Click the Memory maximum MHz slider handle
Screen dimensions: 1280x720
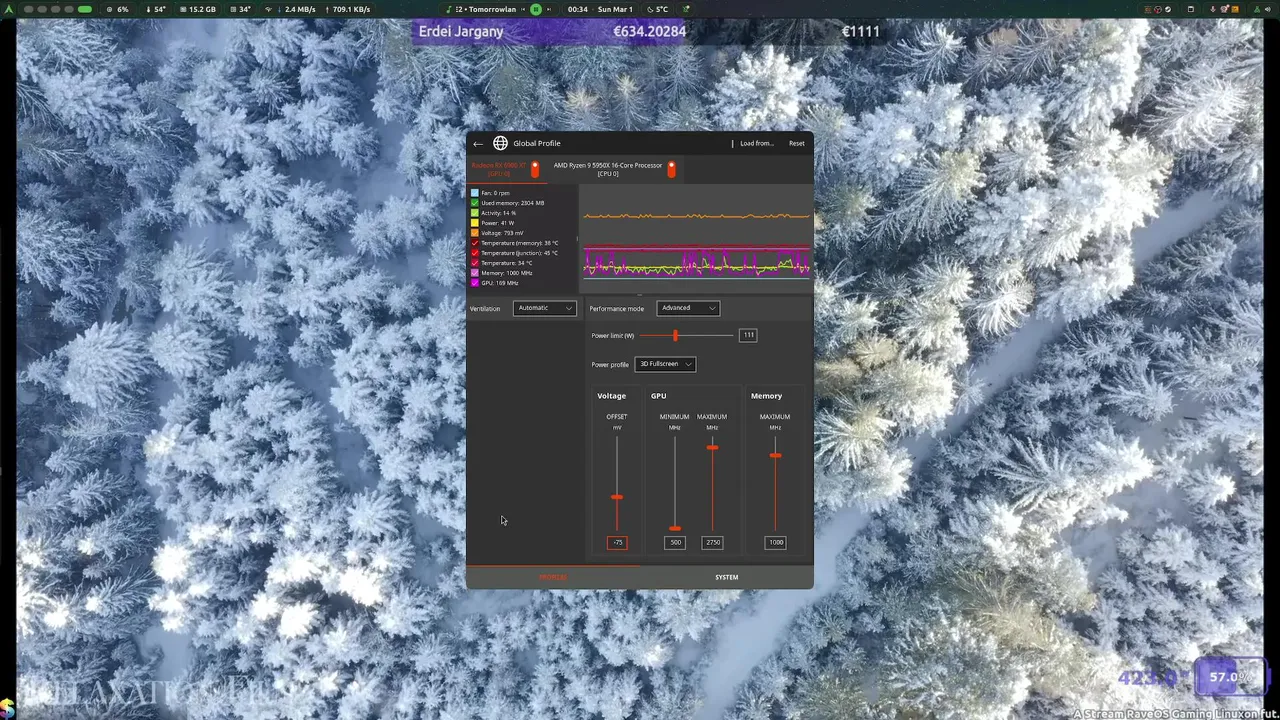click(775, 455)
